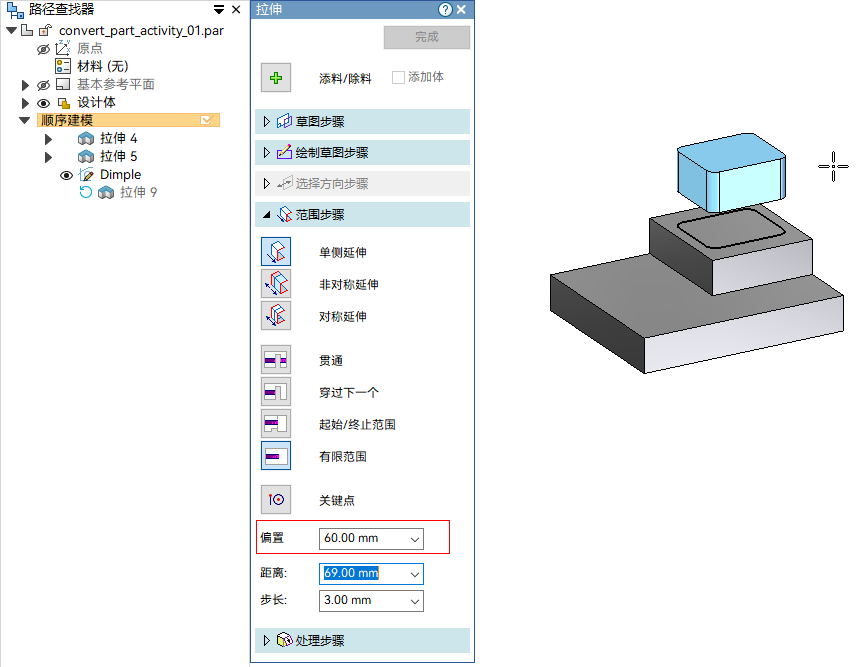Expand the 拉伸 5 tree node
This screenshot has height=667, width=860.
[x=48, y=157]
